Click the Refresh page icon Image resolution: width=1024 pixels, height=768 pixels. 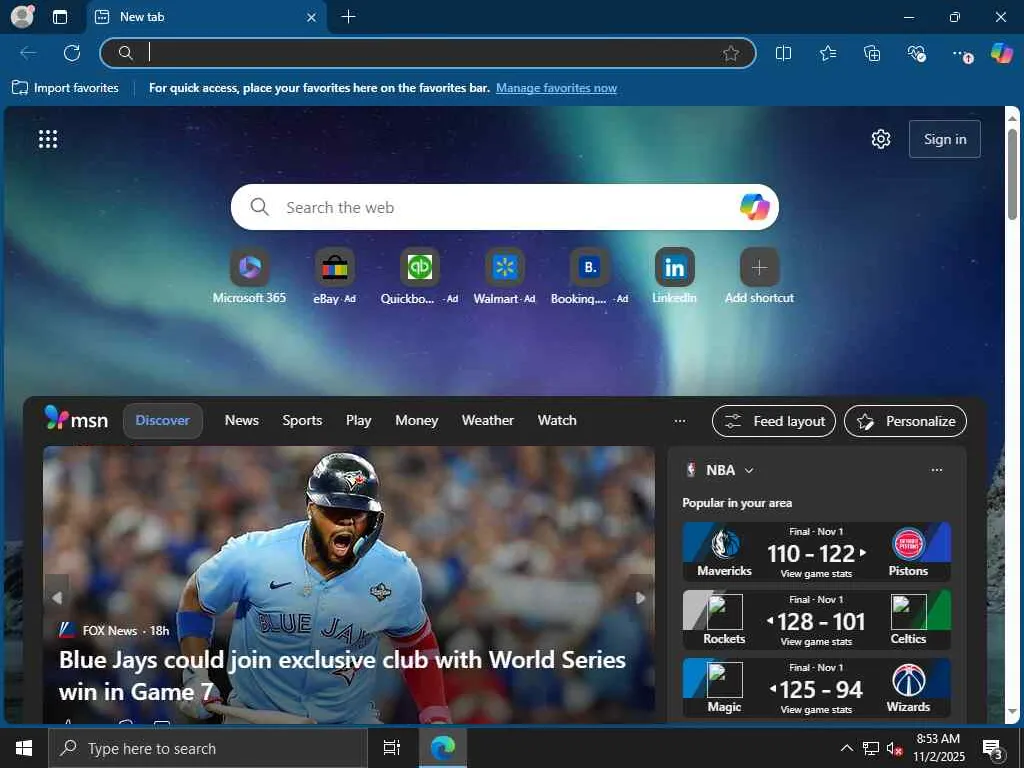(72, 53)
